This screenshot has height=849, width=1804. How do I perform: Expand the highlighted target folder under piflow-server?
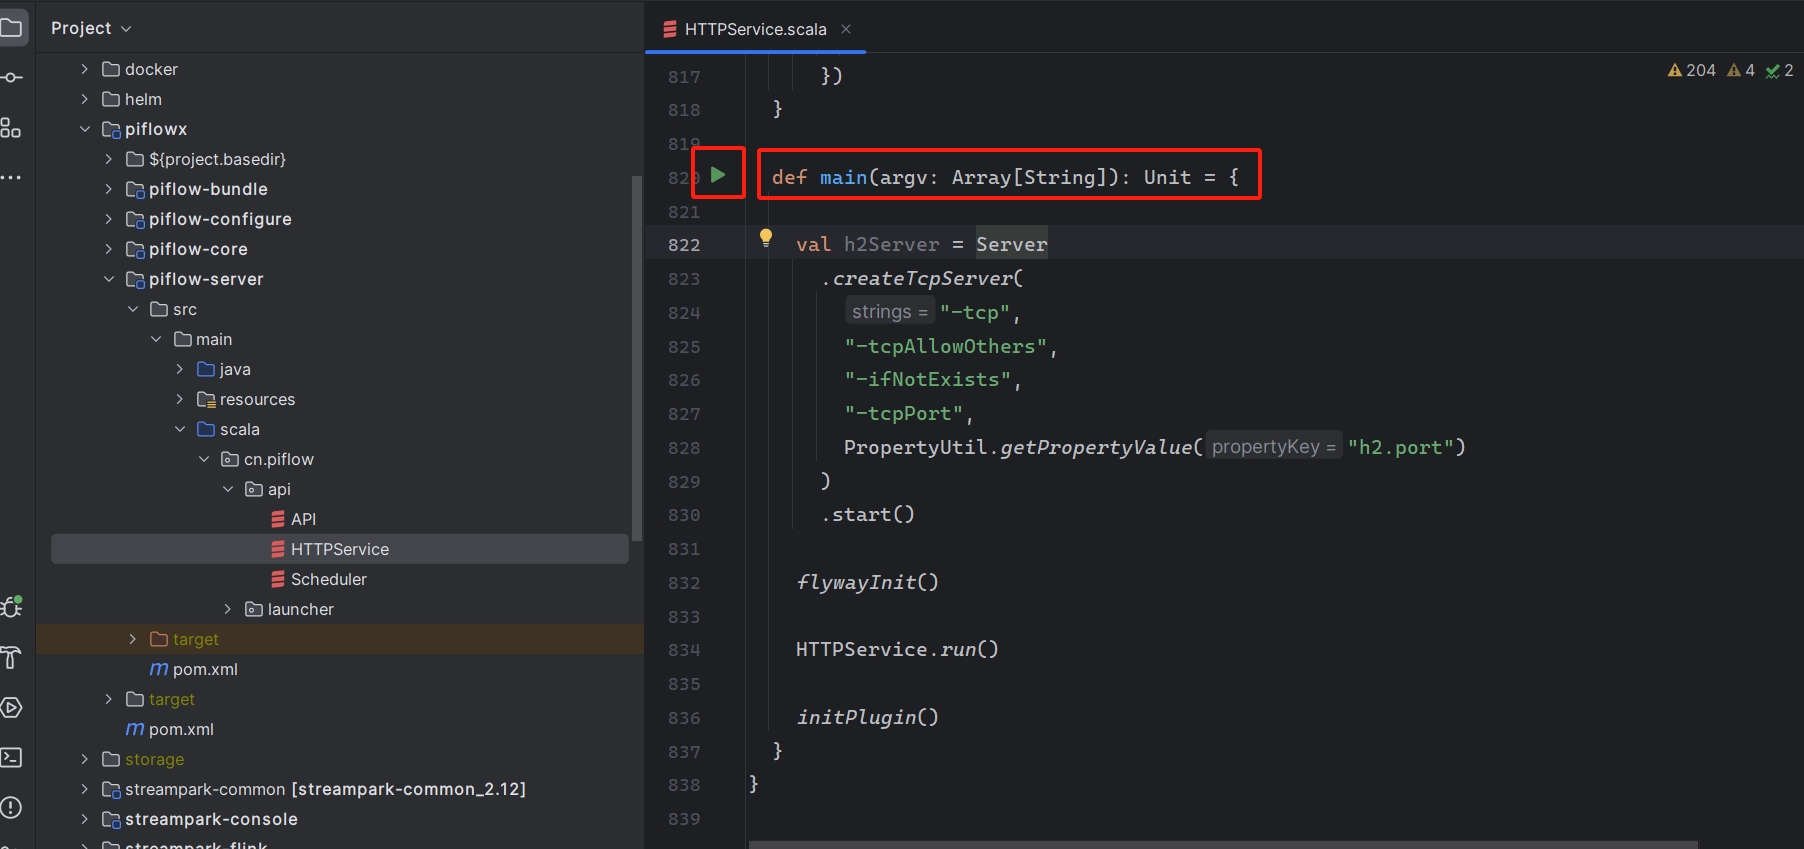tap(133, 639)
